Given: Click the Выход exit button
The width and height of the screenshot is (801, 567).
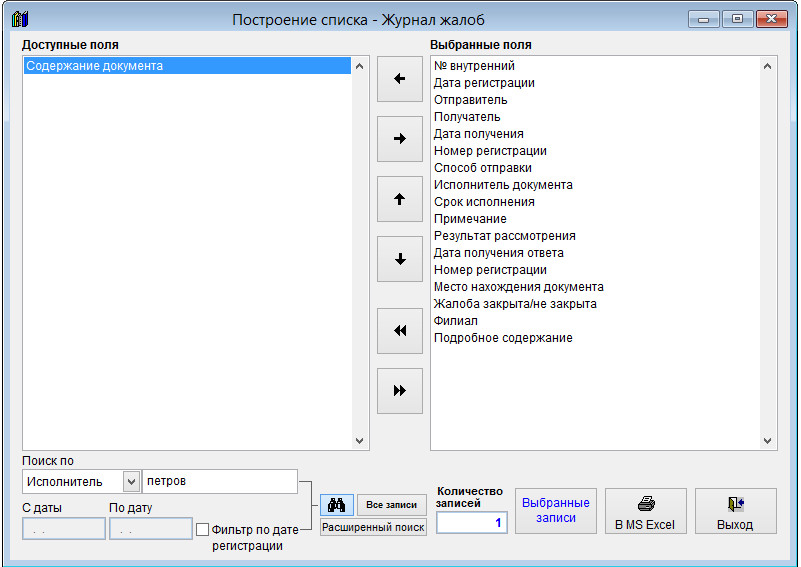Looking at the screenshot, I should (x=736, y=511).
